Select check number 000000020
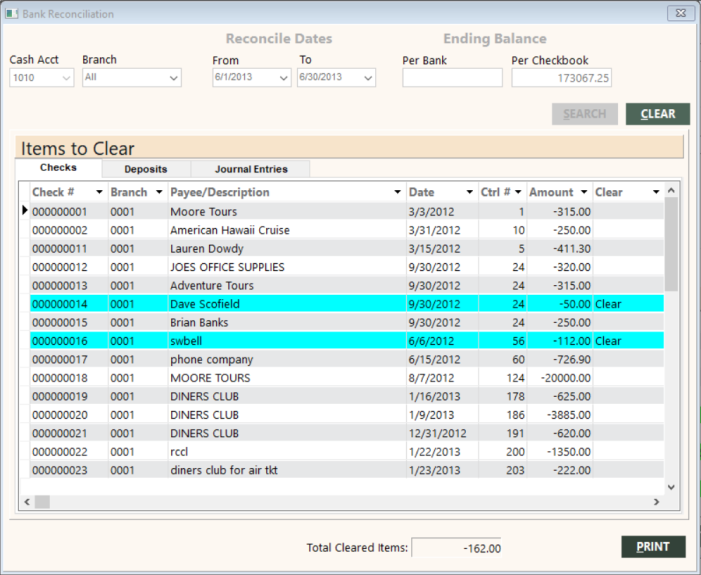Viewport: 701px width, 575px height. coord(69,415)
